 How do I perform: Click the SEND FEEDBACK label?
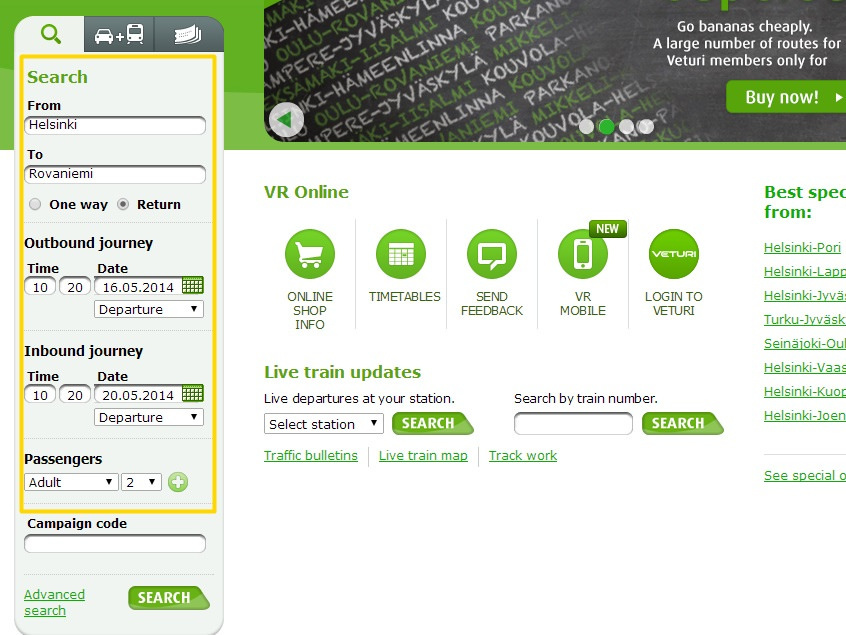tap(492, 304)
